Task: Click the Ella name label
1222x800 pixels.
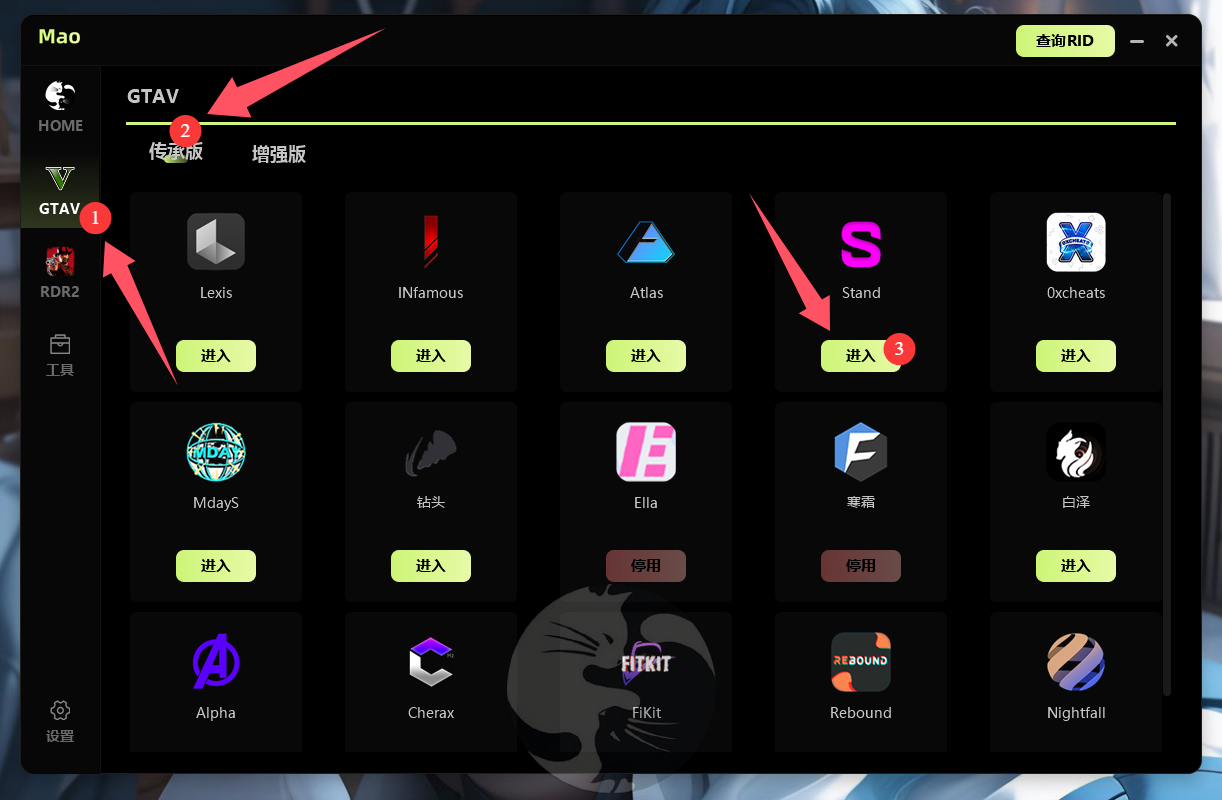Action: click(x=646, y=503)
